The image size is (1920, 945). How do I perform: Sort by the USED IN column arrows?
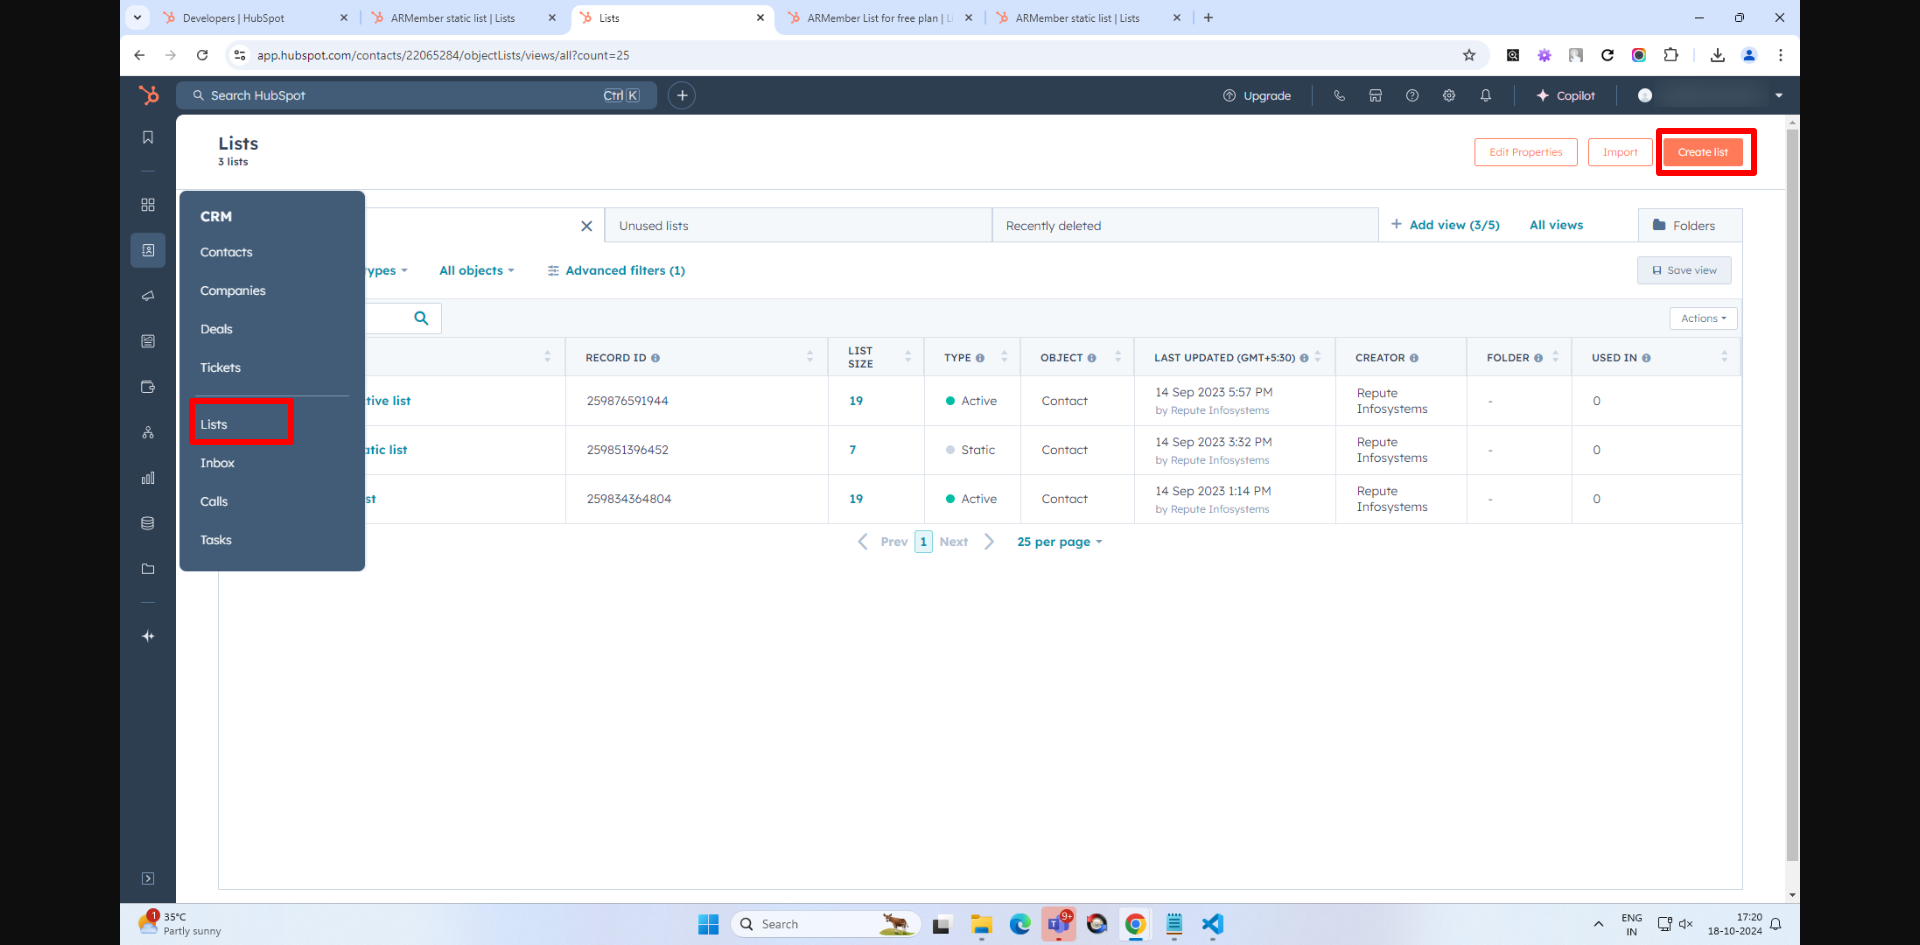(1724, 357)
